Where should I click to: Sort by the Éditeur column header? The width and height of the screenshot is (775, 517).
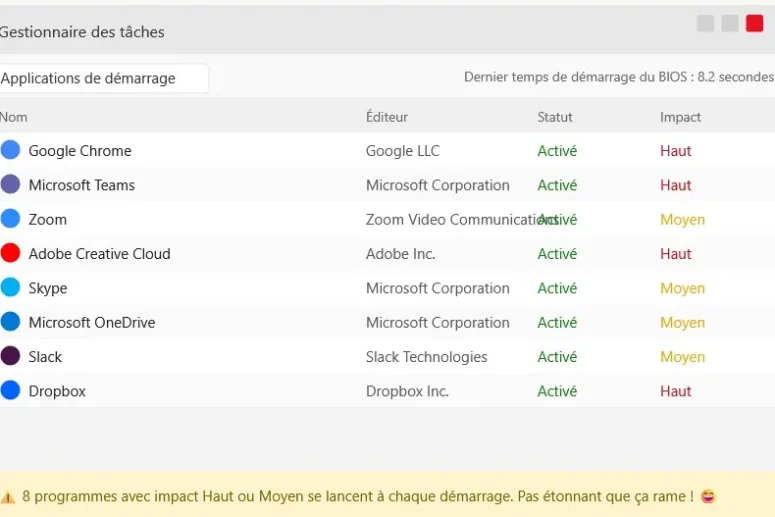click(x=387, y=117)
